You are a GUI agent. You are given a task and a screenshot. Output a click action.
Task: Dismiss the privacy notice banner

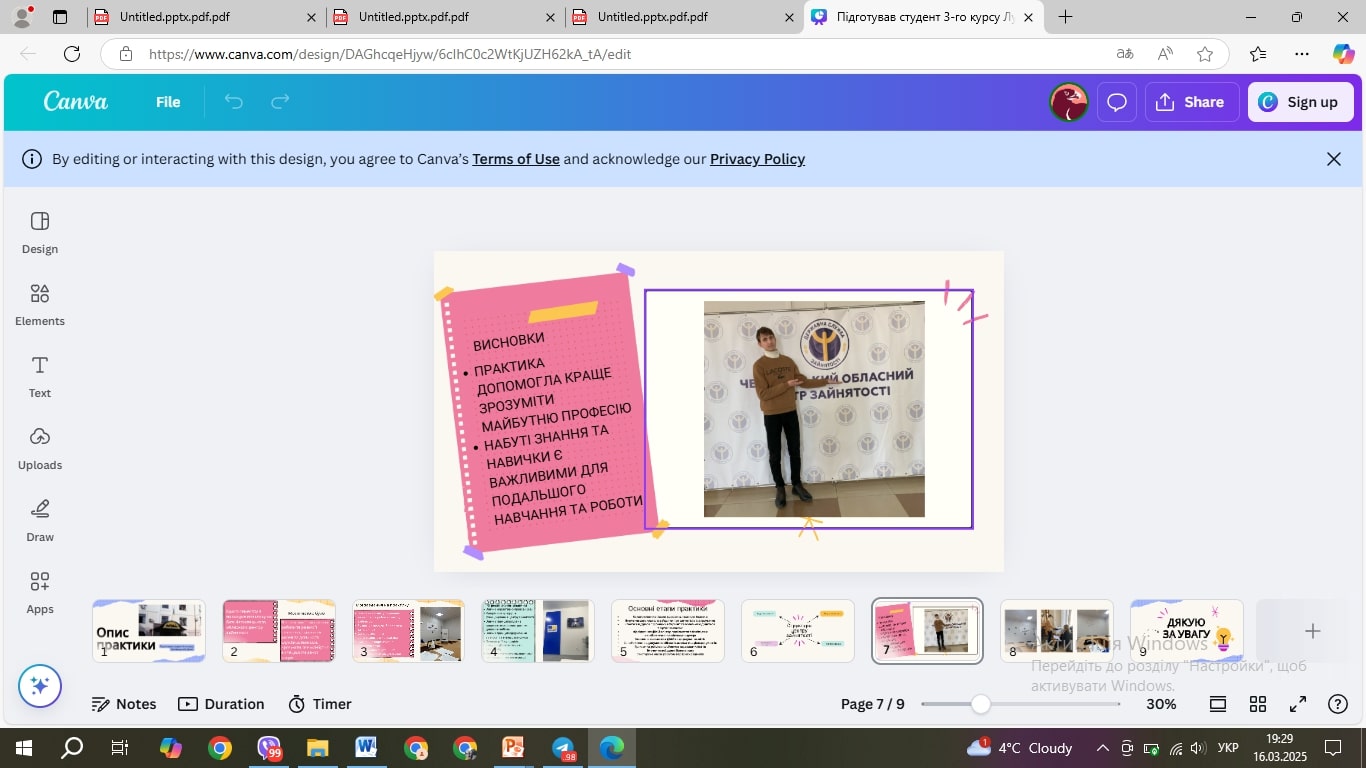tap(1333, 159)
